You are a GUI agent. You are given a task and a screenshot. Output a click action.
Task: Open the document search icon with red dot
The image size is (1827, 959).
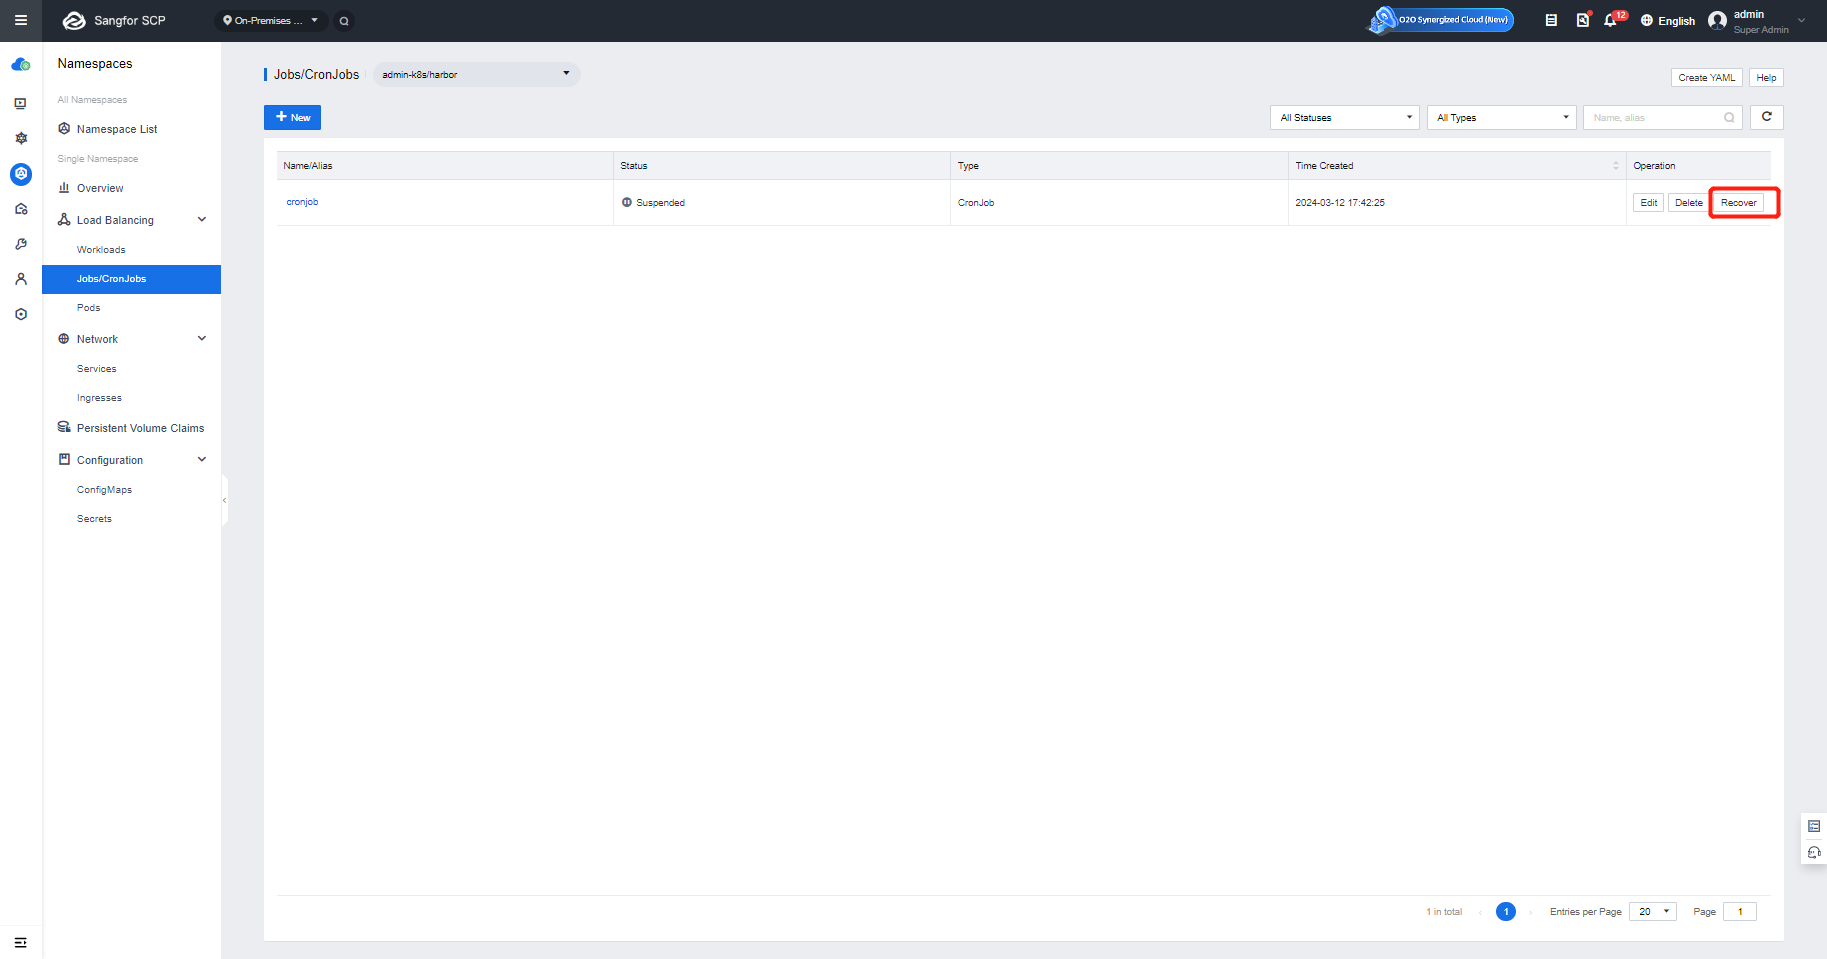click(1583, 20)
